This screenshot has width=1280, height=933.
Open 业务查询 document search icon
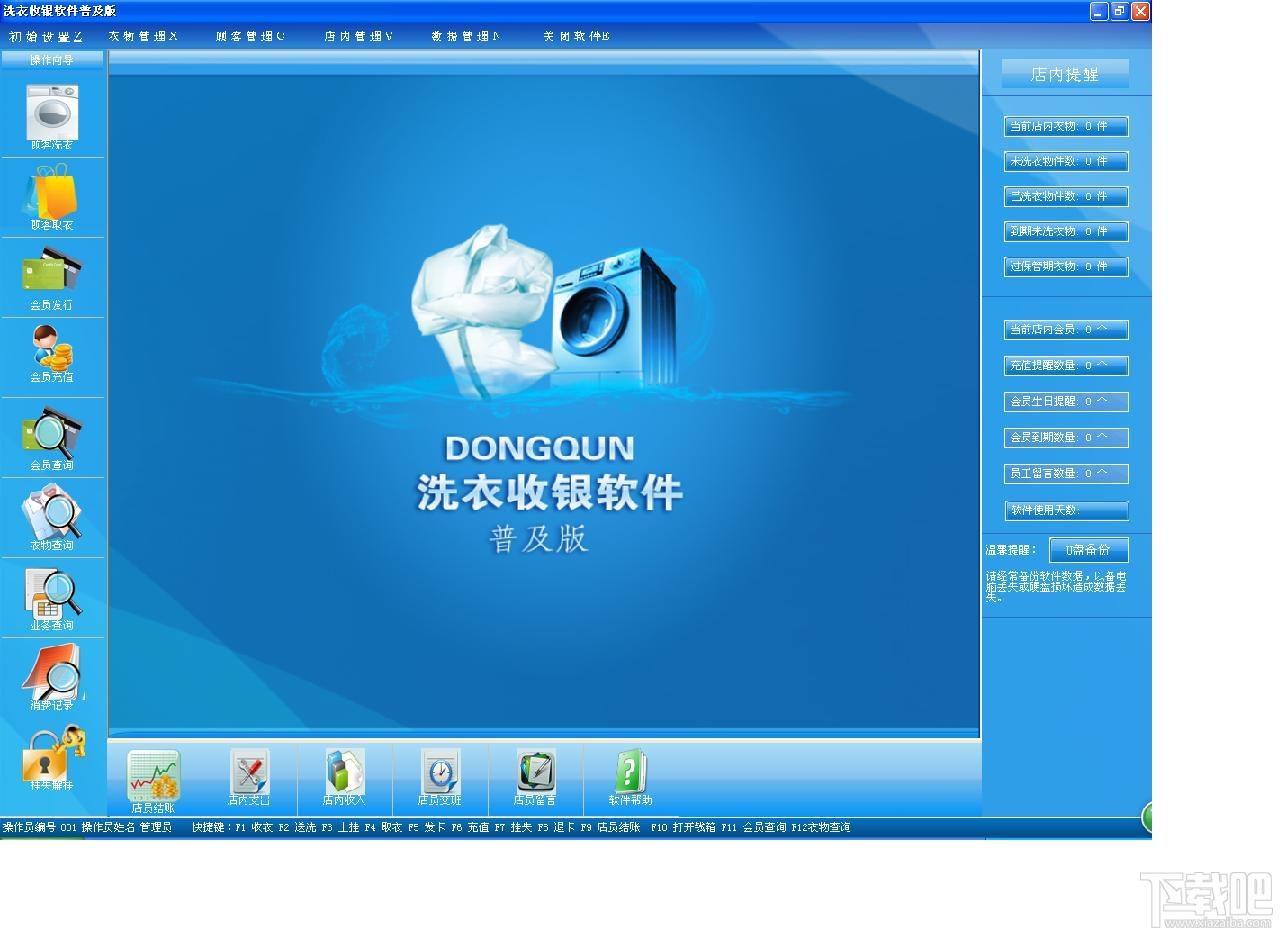point(52,592)
